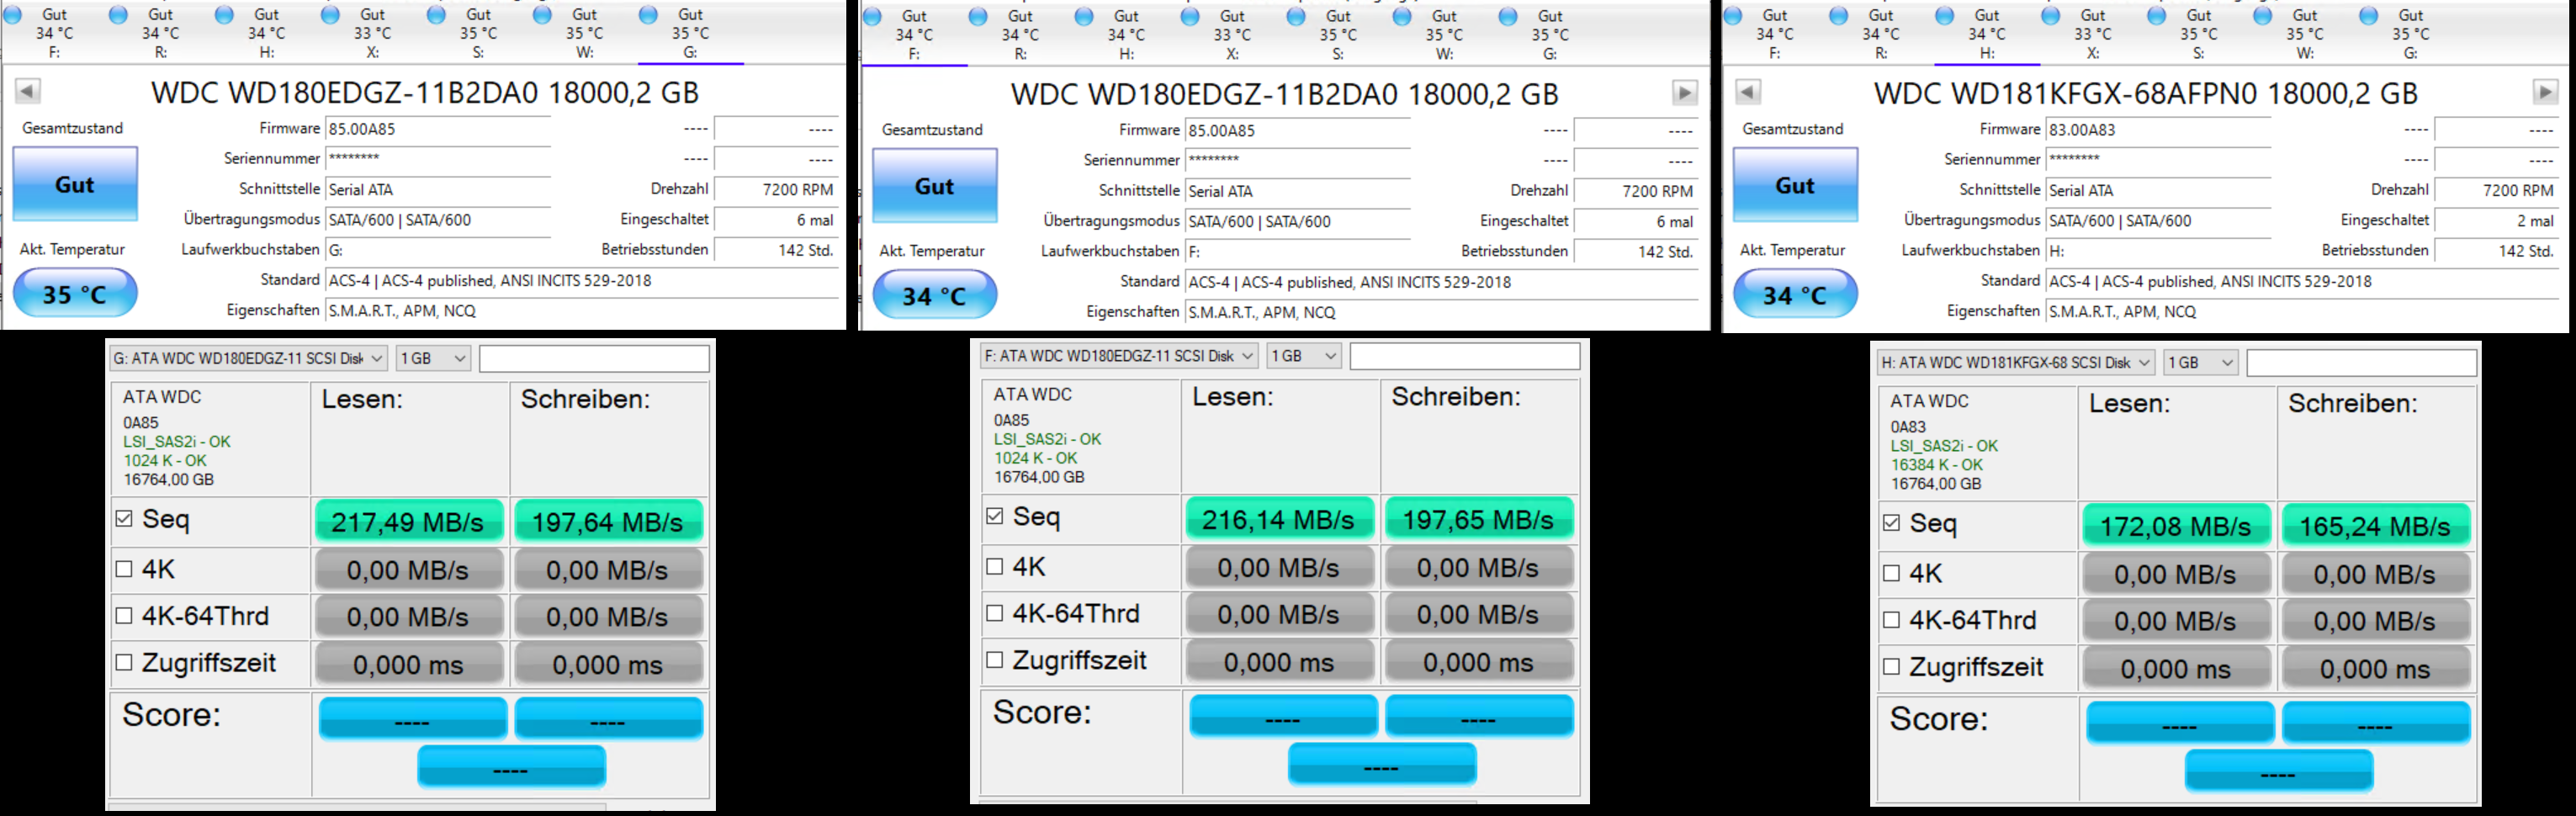Click the blue health circle of S: in the F: window

pos(1296,16)
